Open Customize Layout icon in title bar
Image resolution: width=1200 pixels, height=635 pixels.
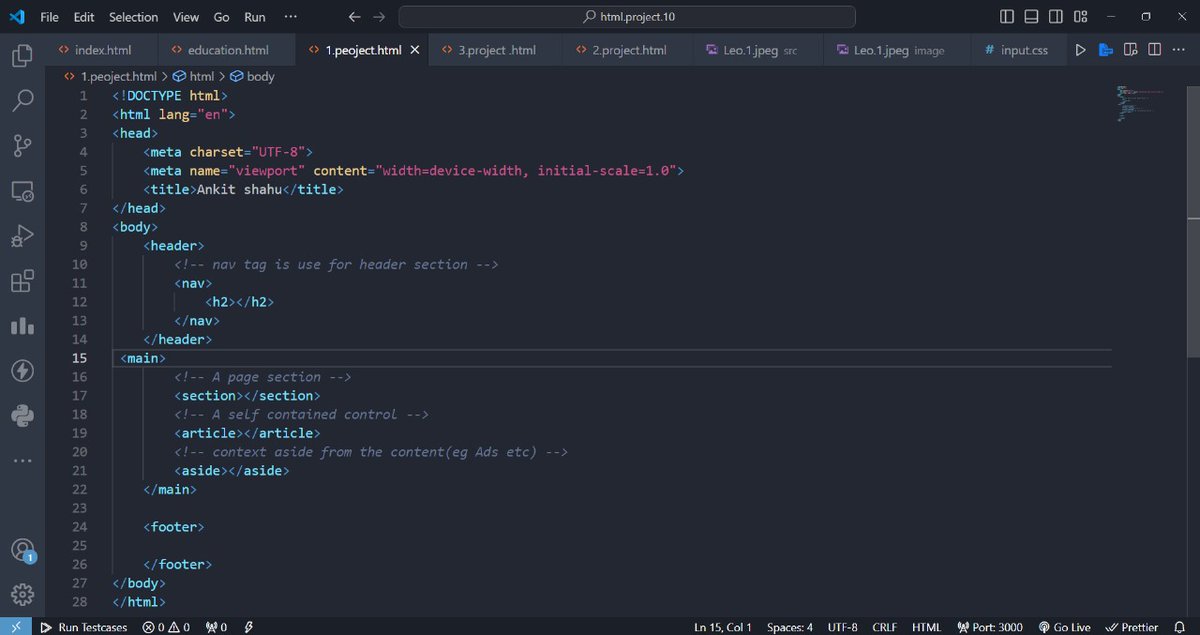pyautogui.click(x=1081, y=17)
